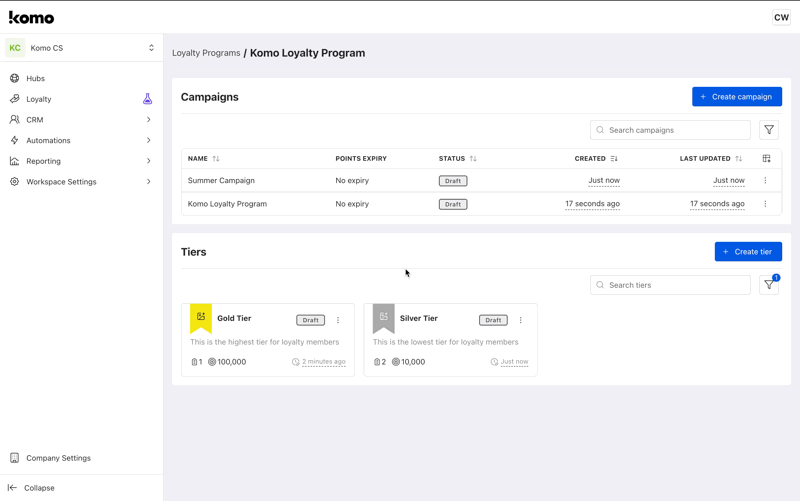Go to Hubs in sidebar
Screen dimensions: 800x501
tap(36, 78)
